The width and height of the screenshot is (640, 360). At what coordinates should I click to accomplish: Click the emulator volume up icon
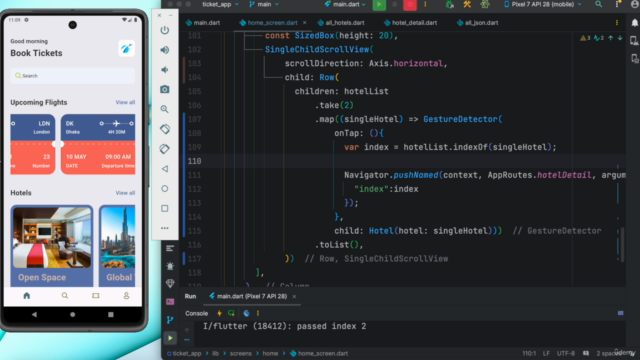coord(164,50)
